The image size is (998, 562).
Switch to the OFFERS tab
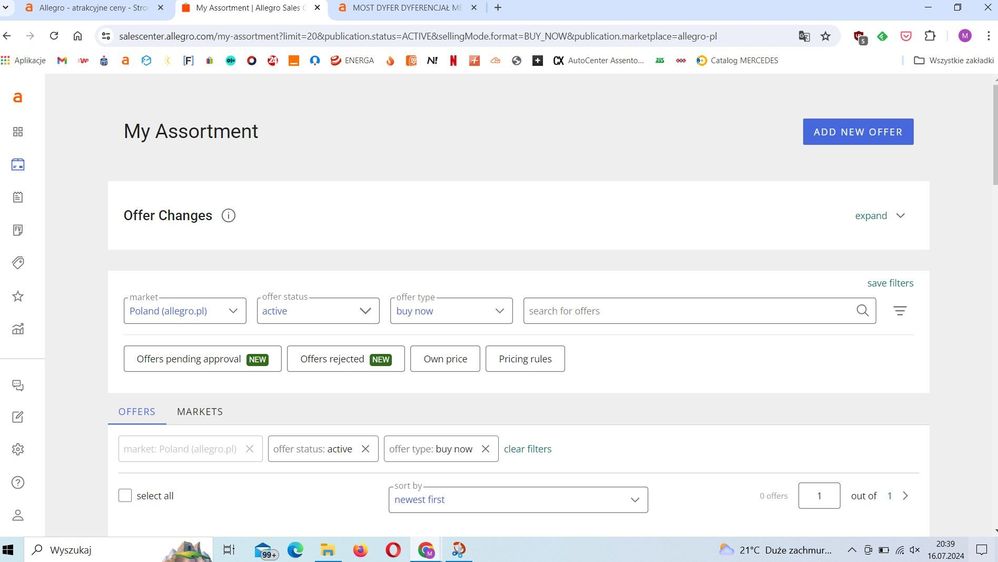137,412
